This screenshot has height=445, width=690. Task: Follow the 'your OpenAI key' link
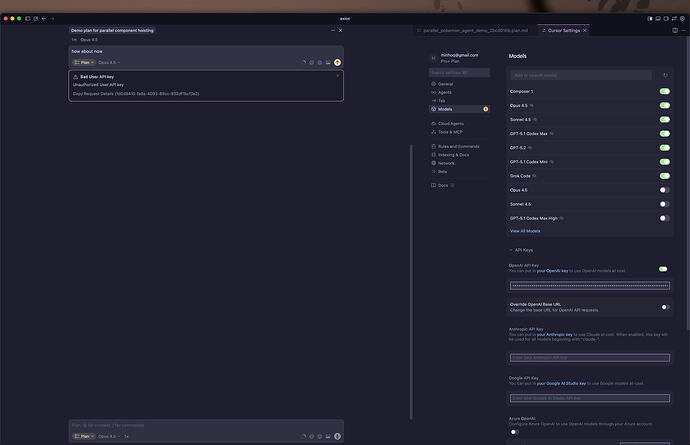(x=552, y=271)
